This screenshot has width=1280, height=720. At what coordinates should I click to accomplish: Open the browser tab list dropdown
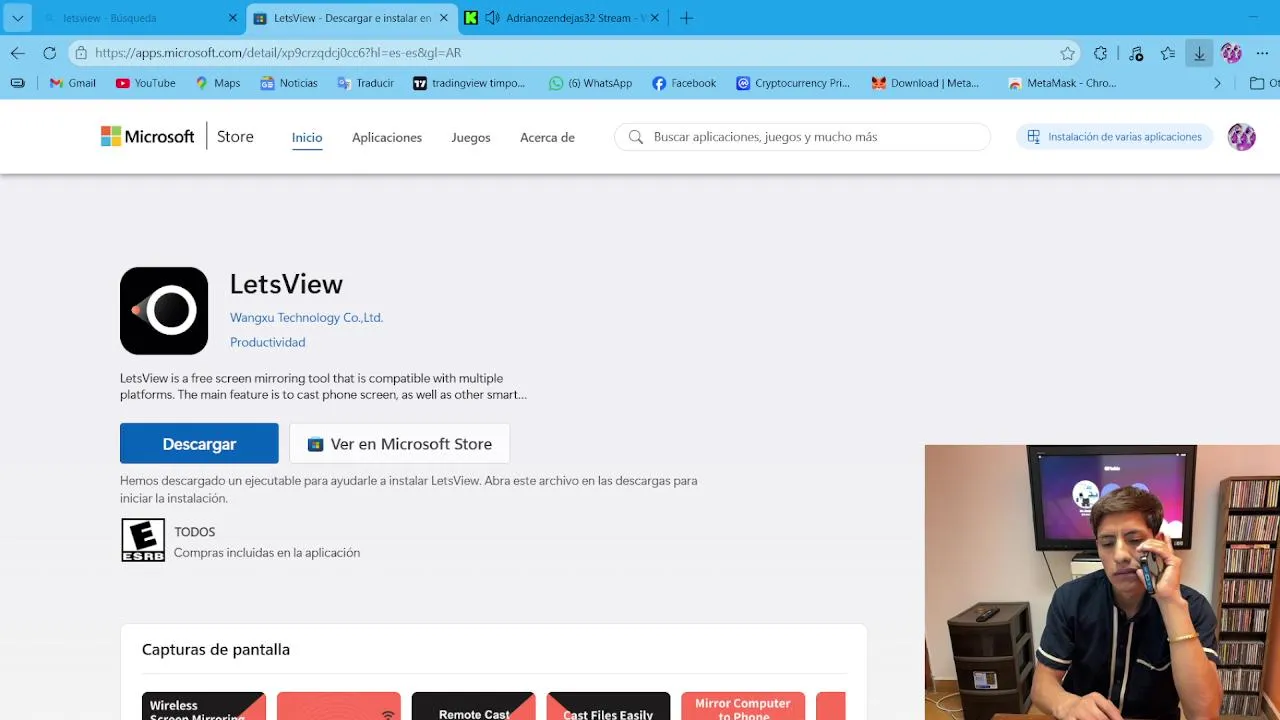click(17, 18)
